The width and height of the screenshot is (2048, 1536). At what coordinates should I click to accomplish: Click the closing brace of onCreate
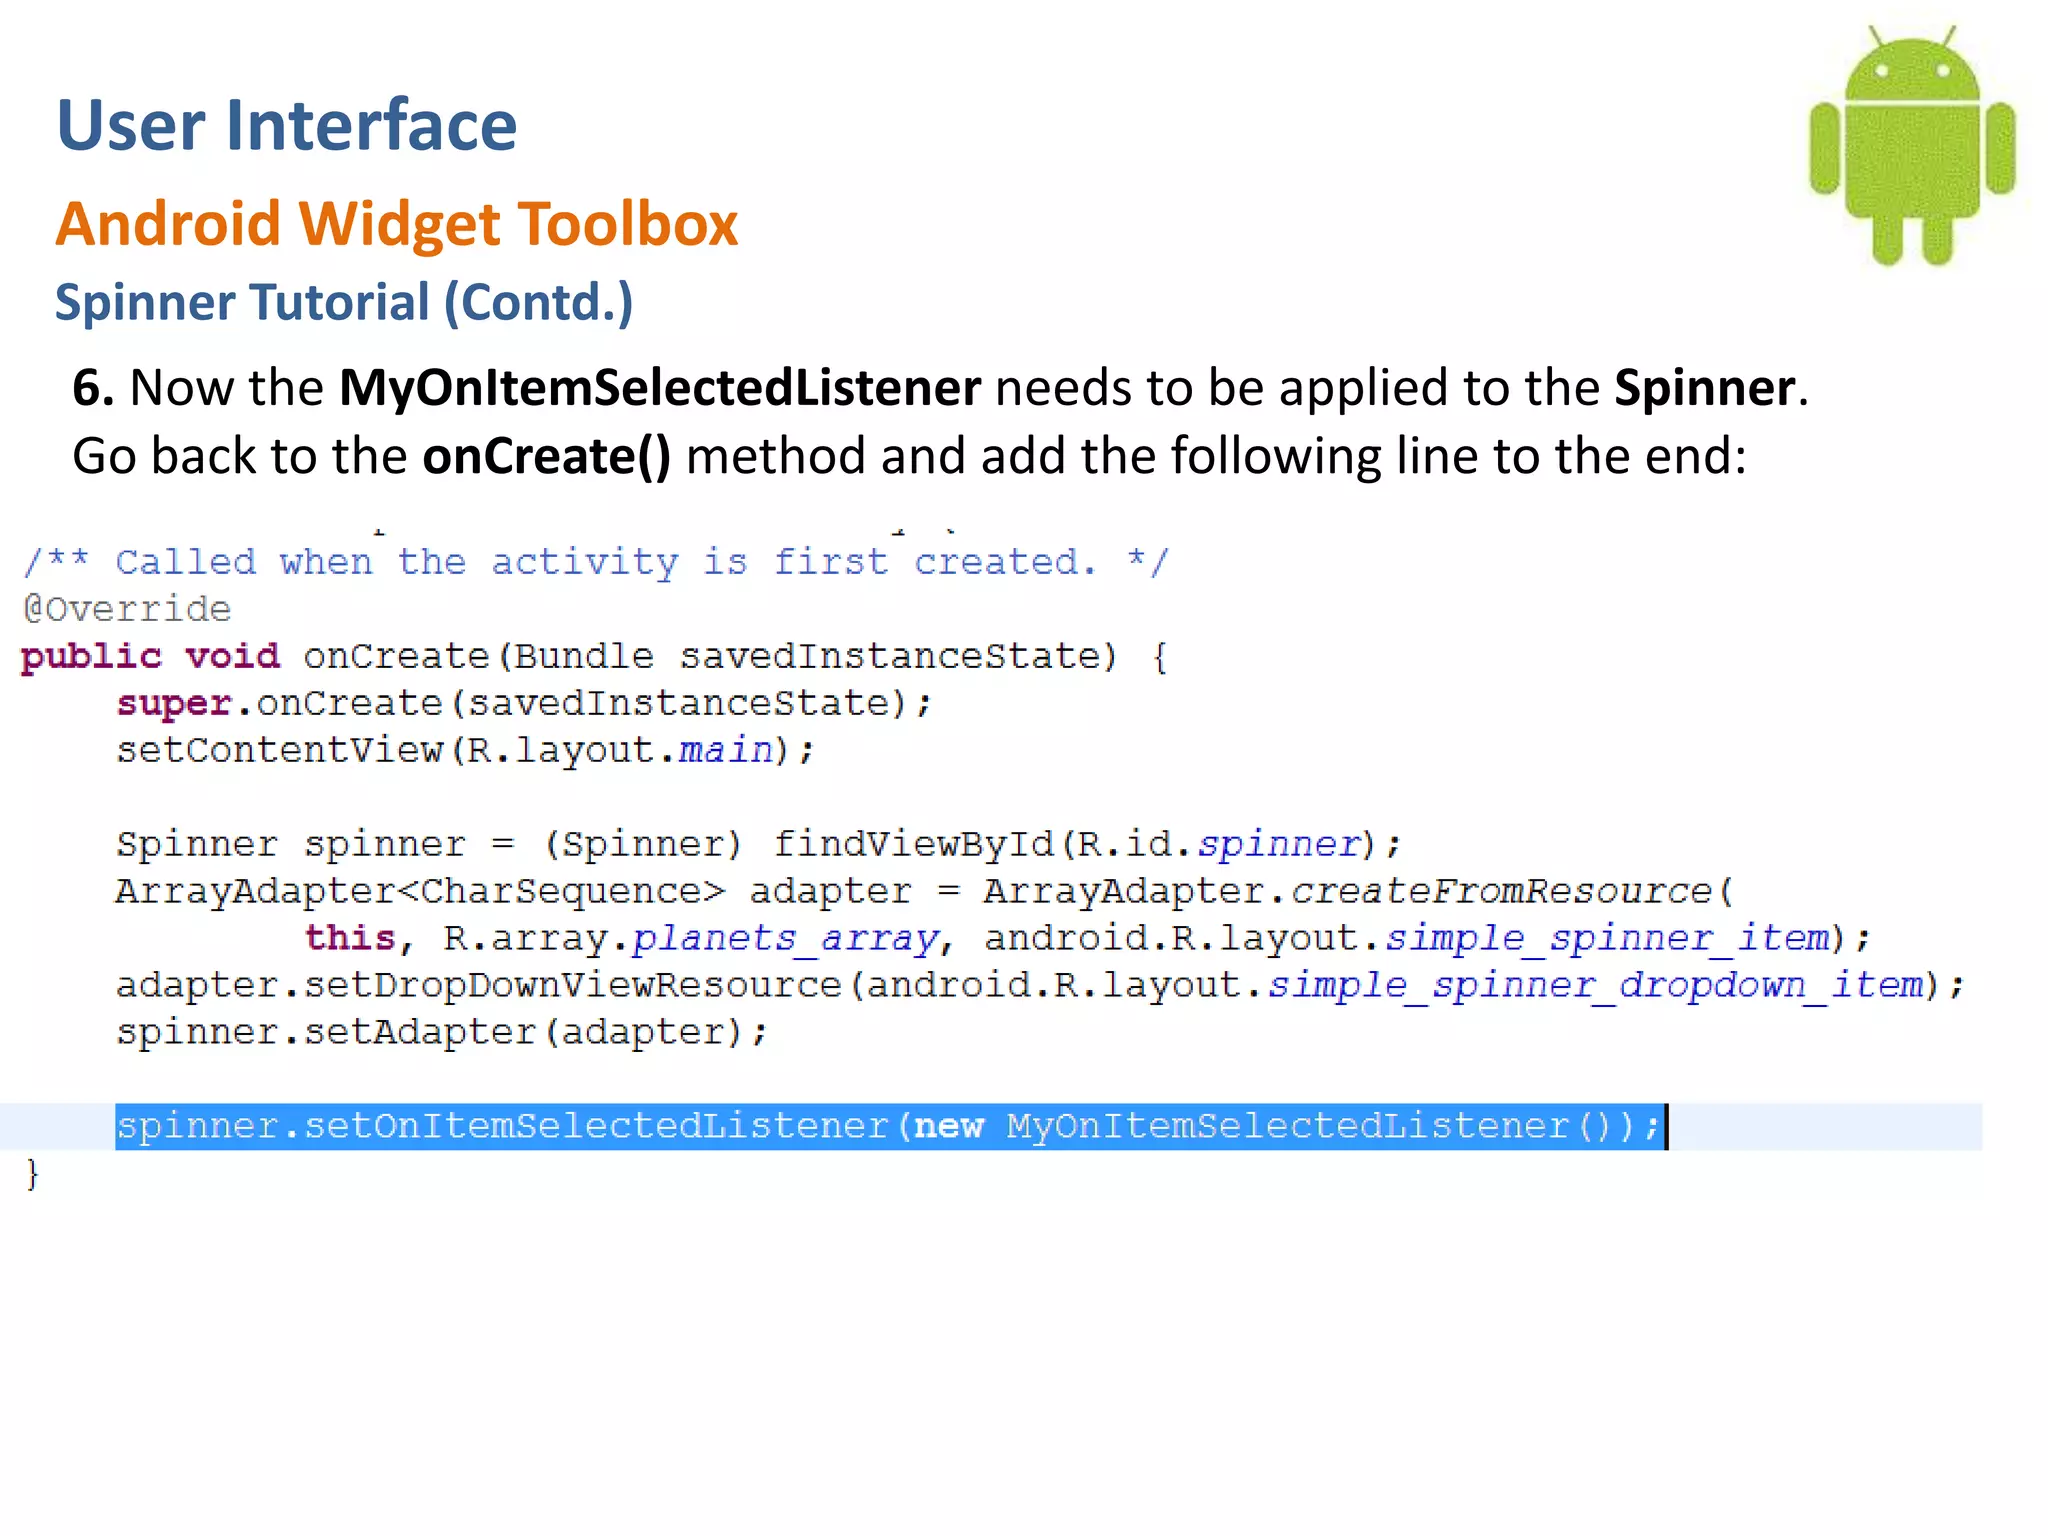[x=32, y=1173]
